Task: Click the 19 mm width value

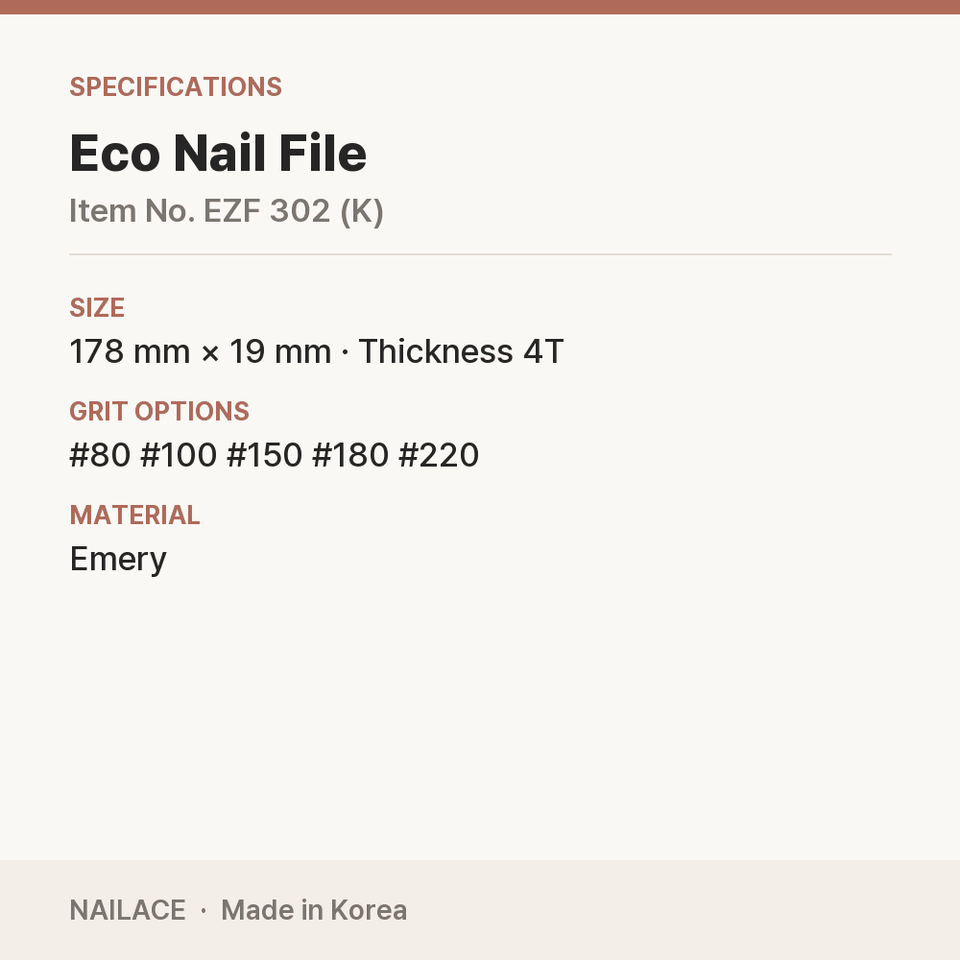Action: 280,351
